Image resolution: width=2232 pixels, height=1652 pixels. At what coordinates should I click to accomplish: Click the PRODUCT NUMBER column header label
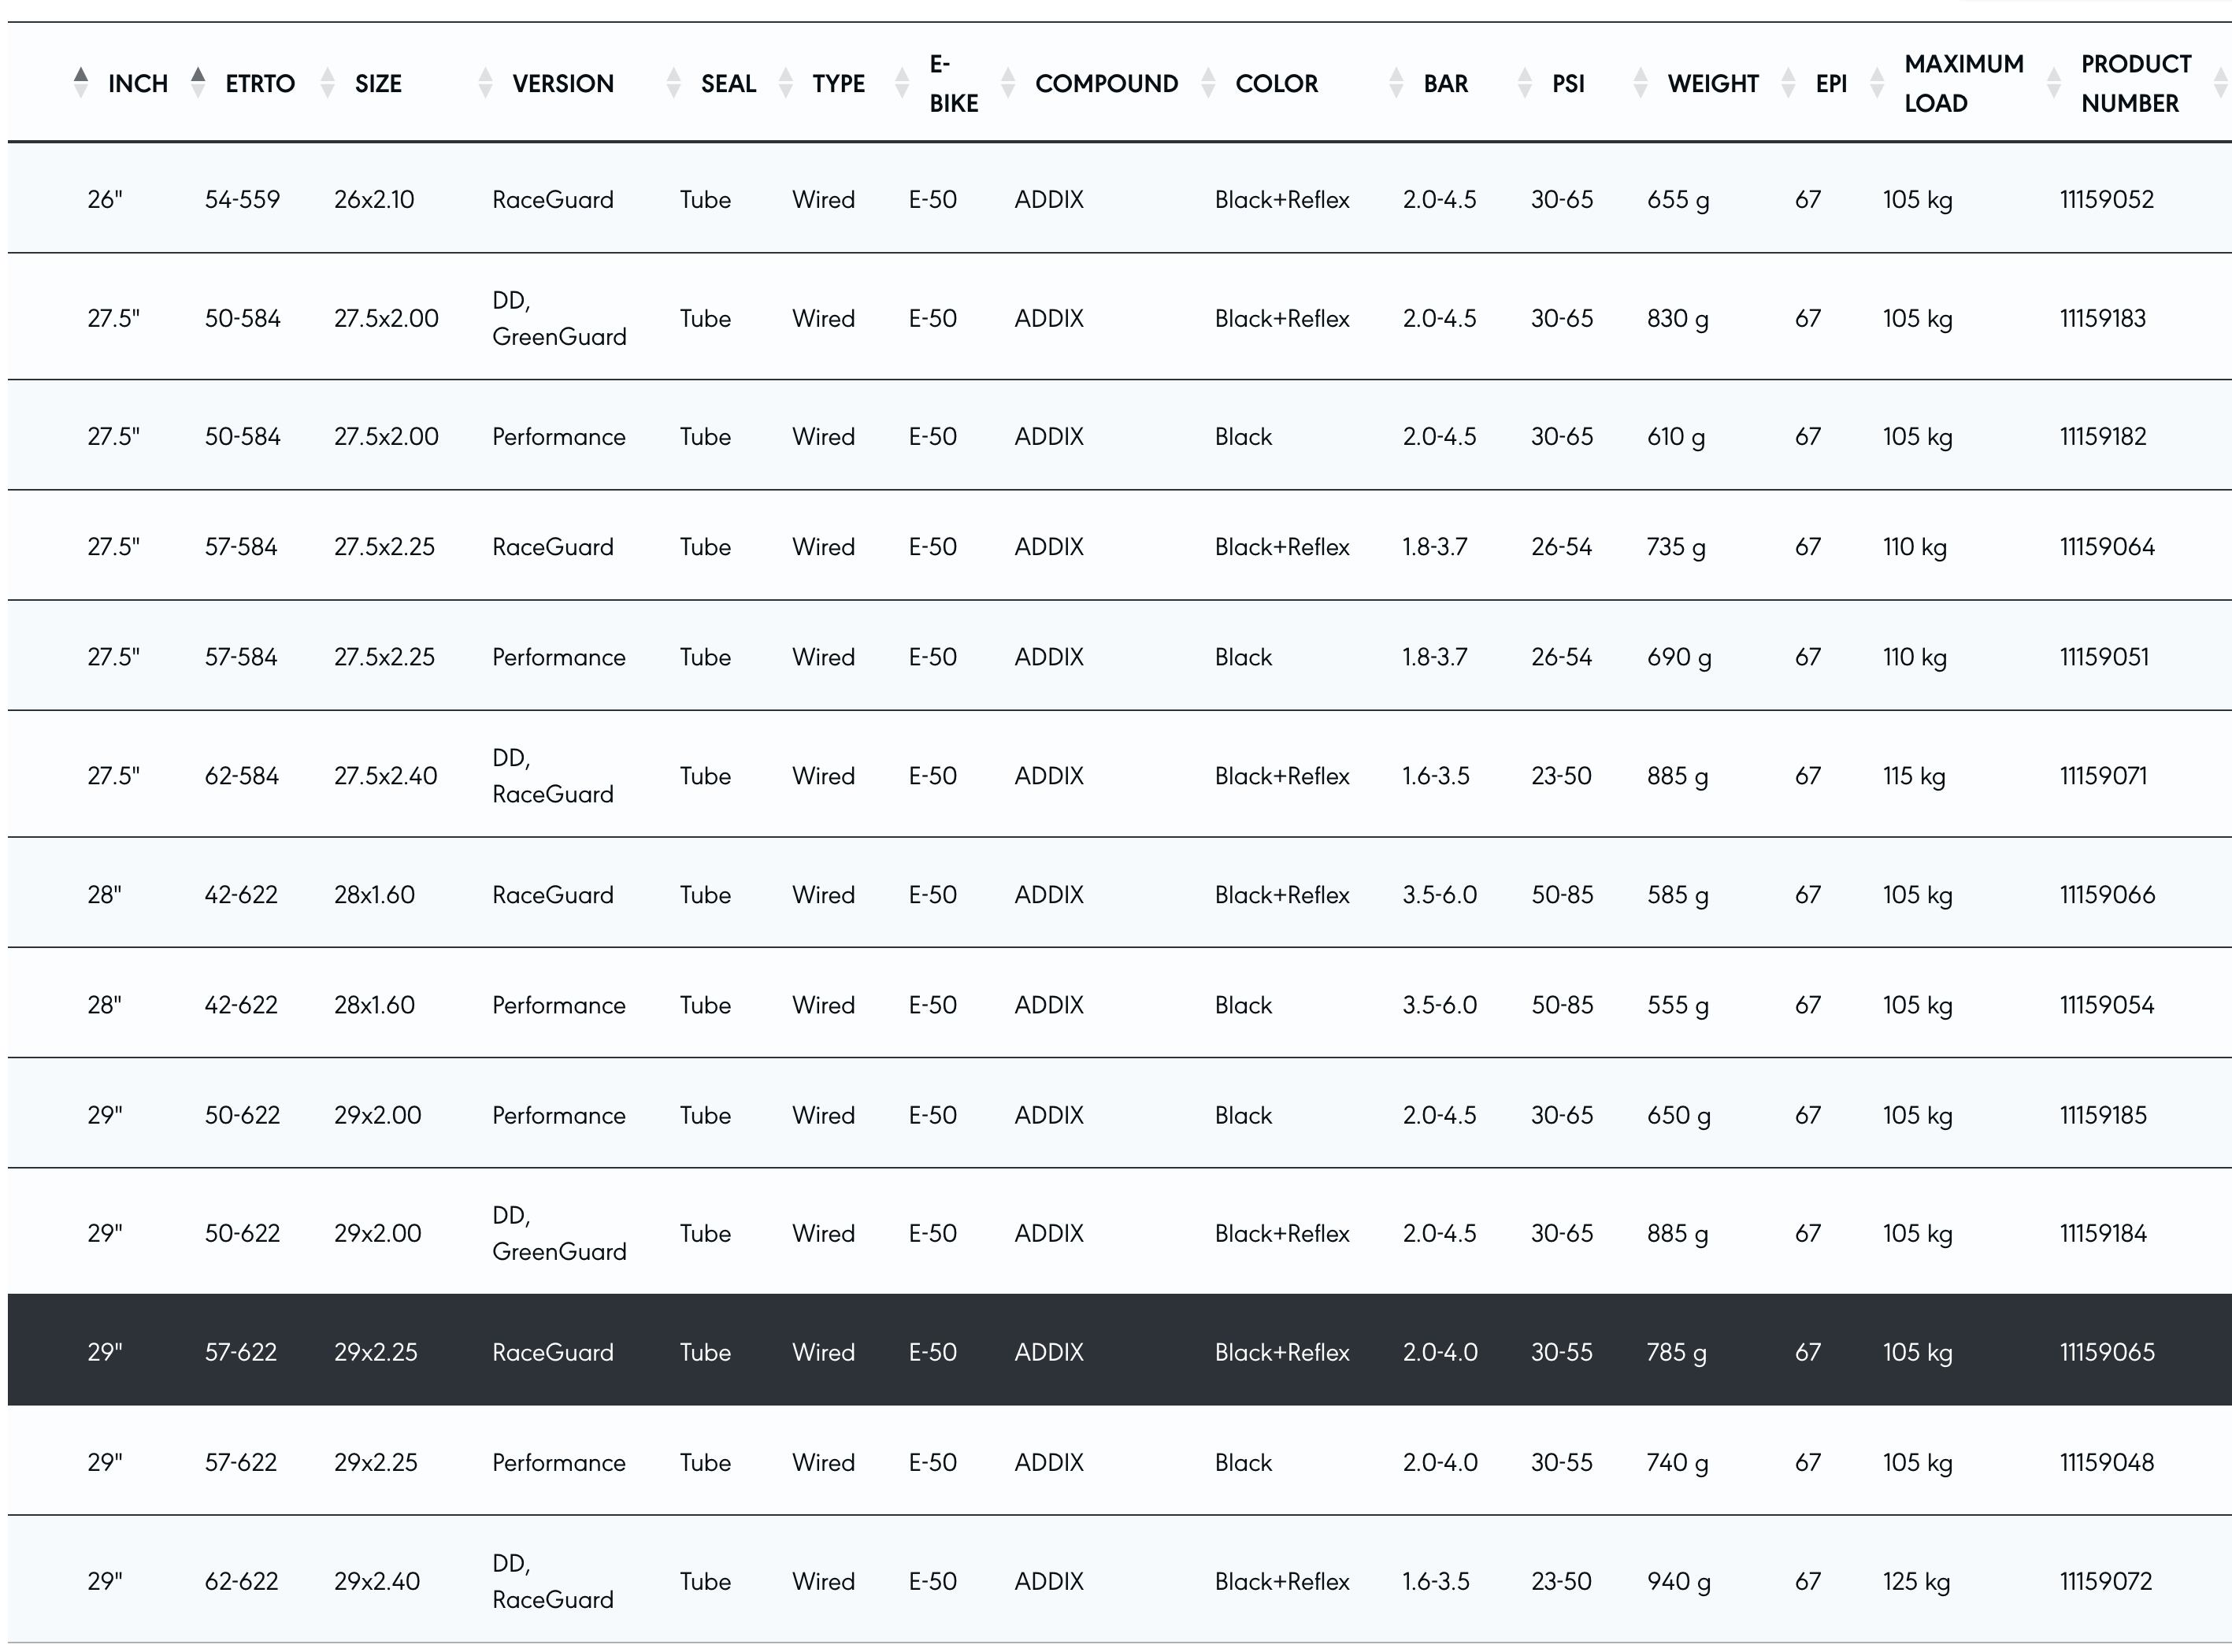[2135, 83]
